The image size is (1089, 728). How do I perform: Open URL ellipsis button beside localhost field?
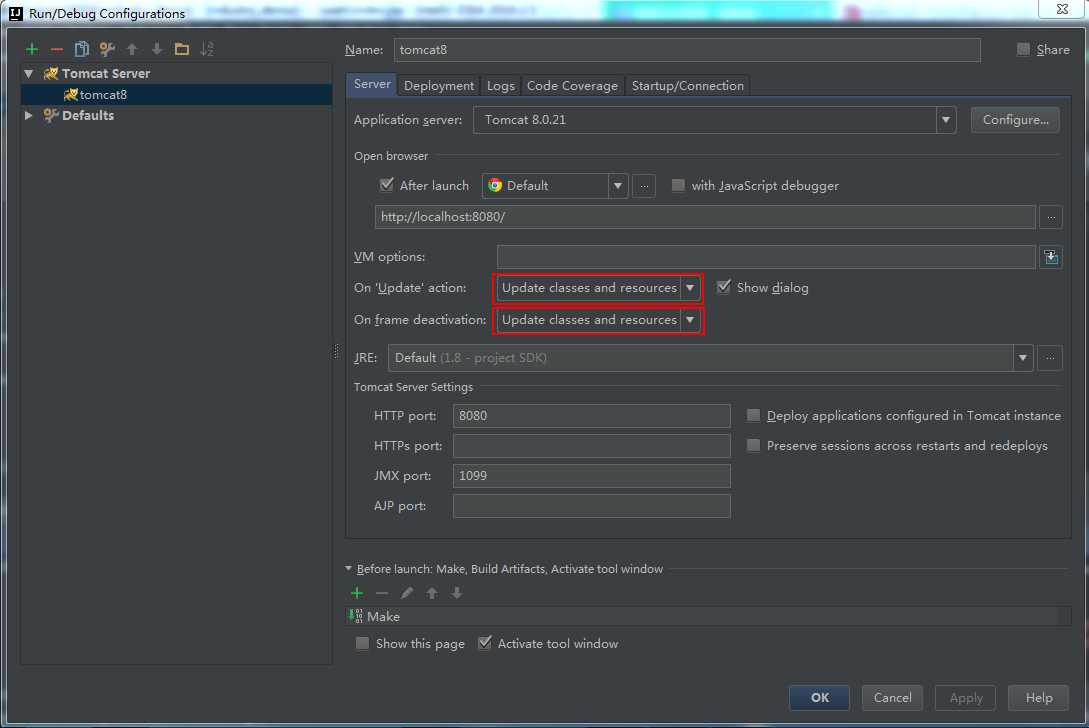[x=1051, y=217]
